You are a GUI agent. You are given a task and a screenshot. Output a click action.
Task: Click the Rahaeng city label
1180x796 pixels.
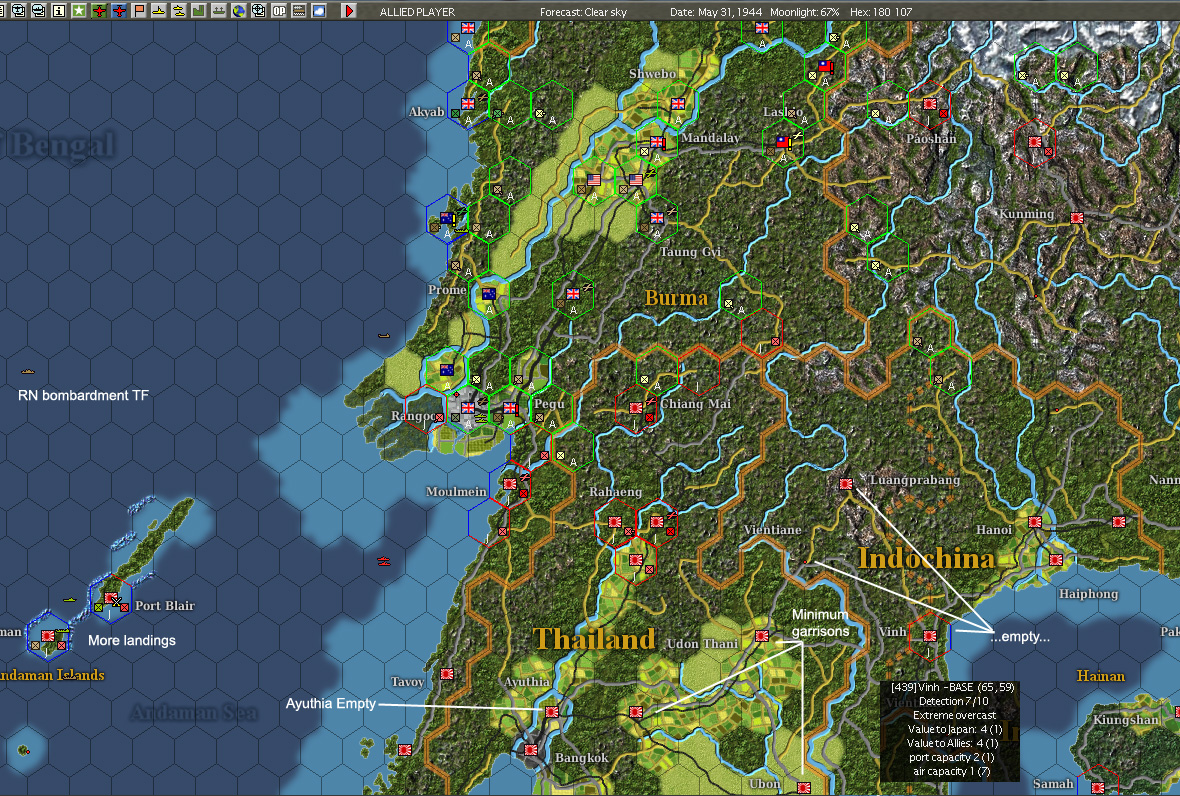point(616,491)
